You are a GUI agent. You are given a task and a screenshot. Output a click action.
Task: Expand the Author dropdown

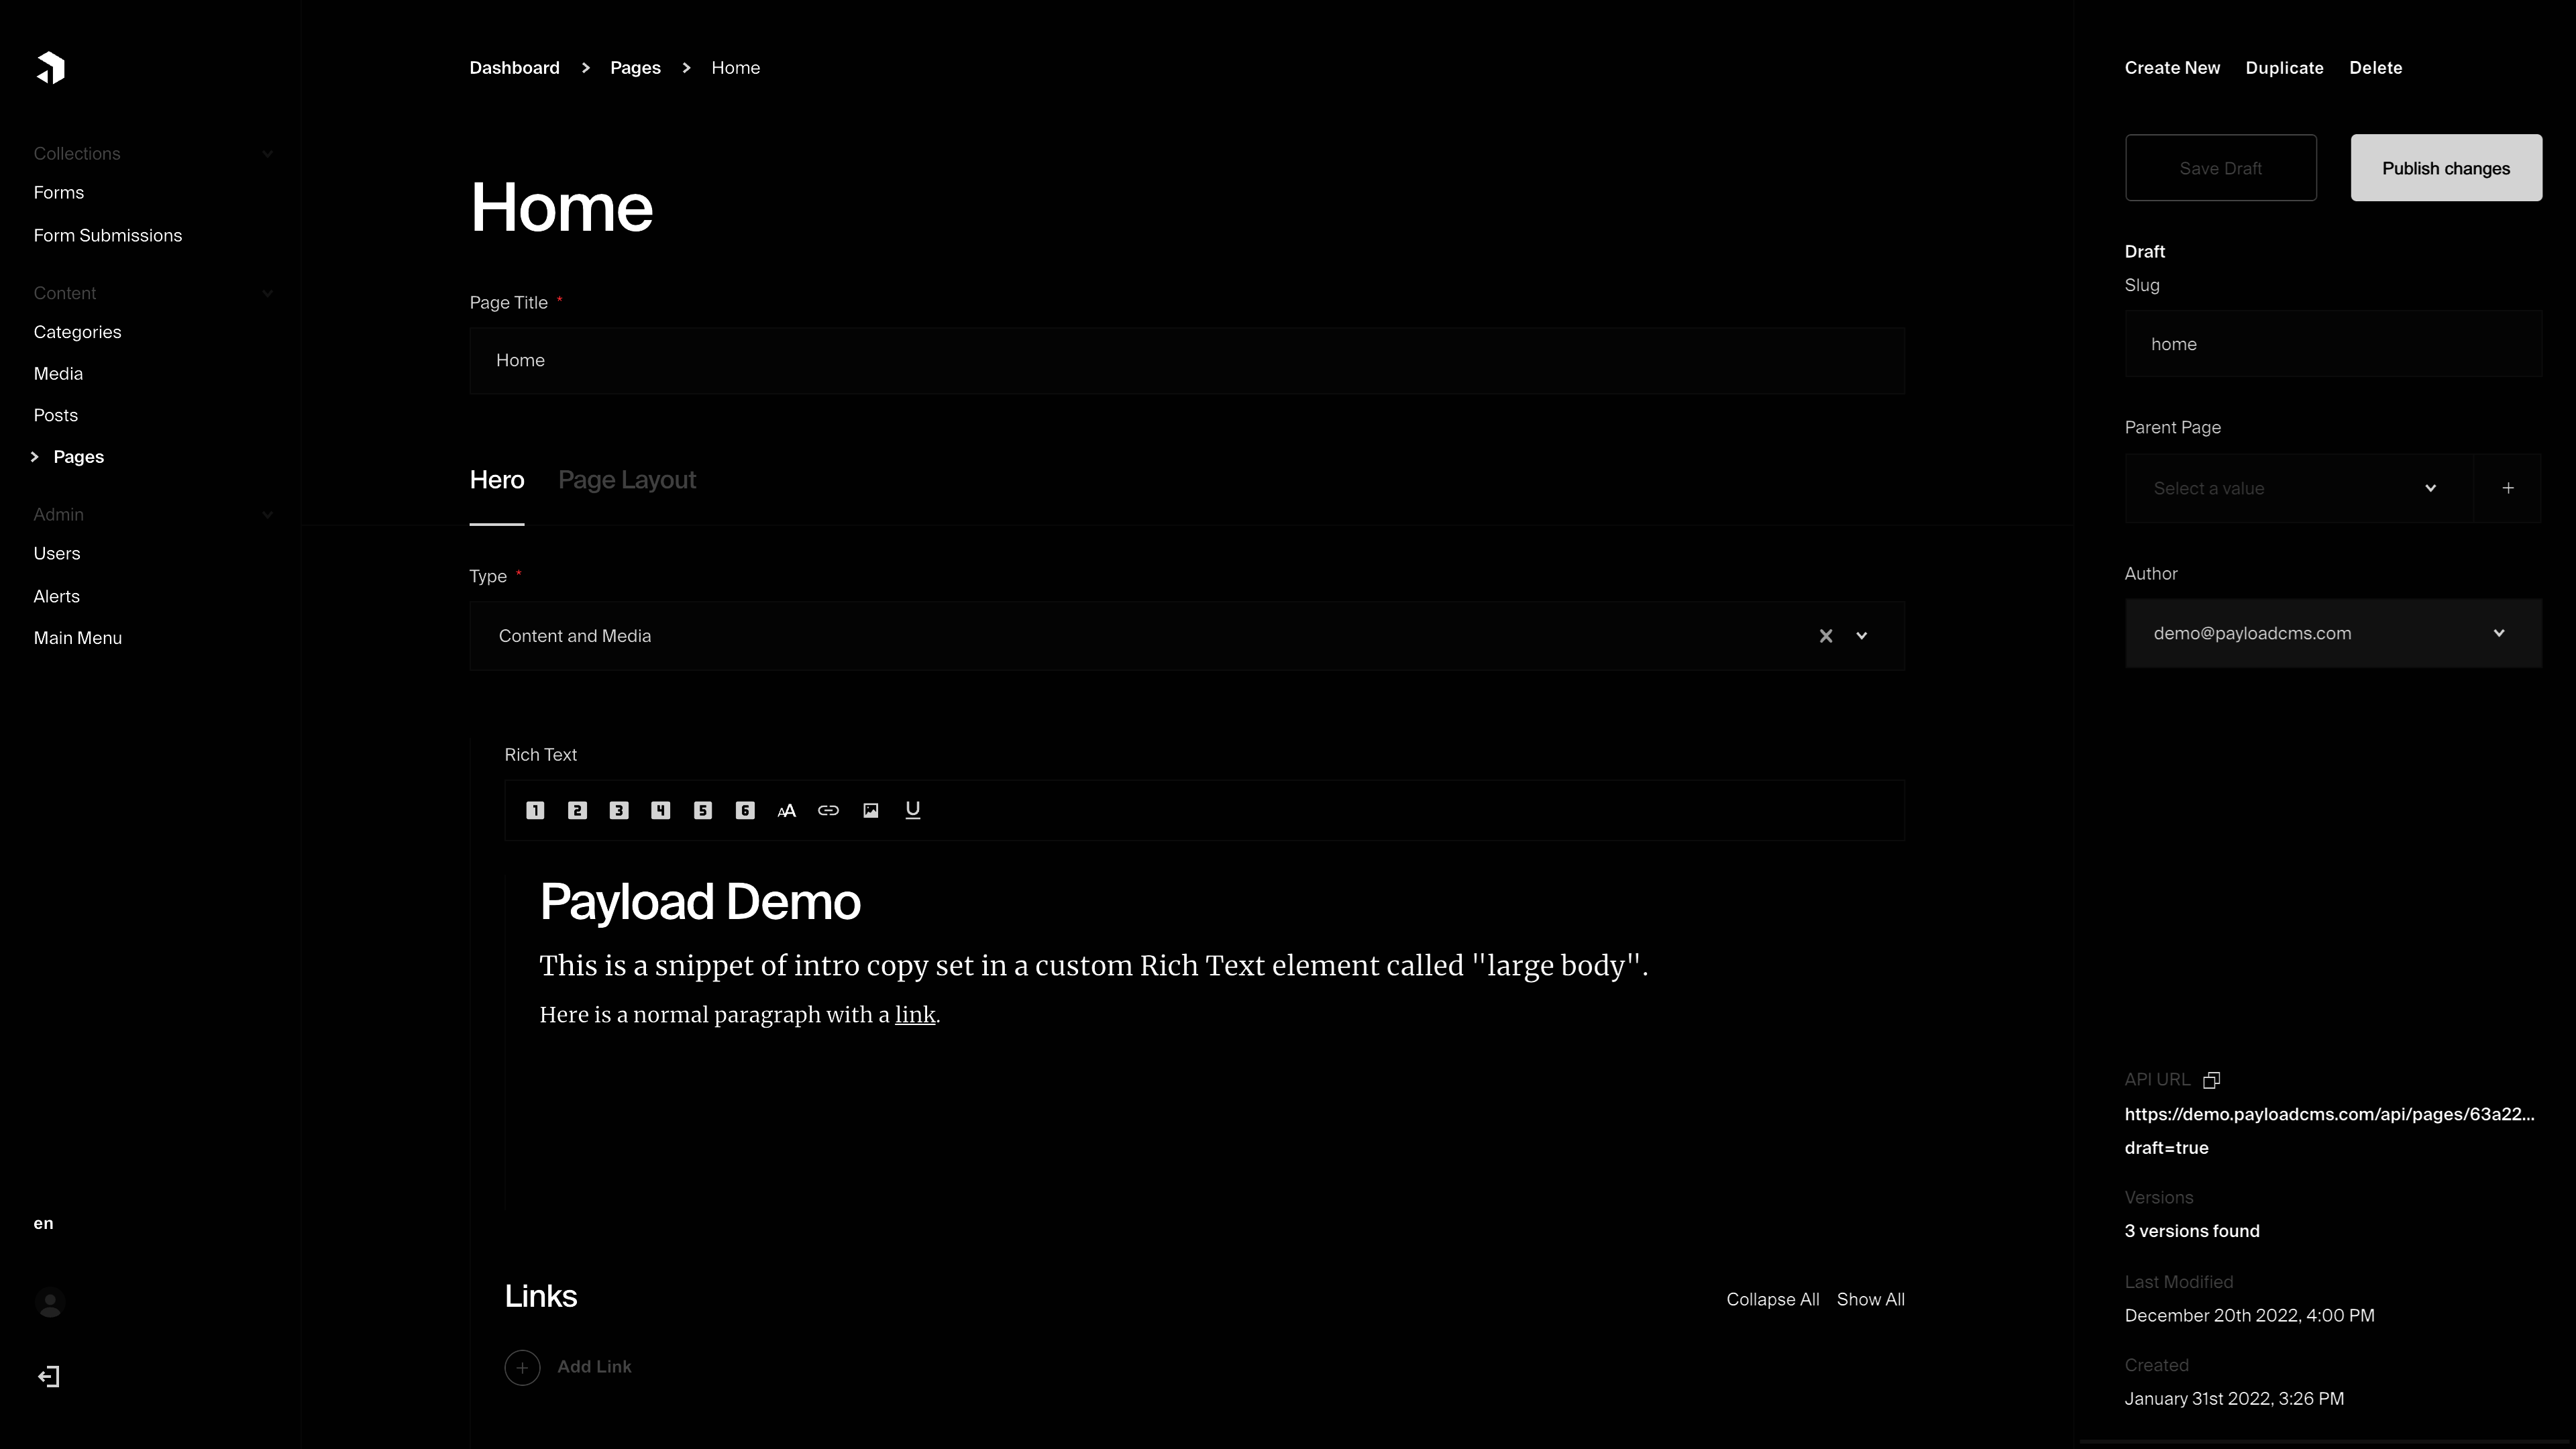tap(2499, 633)
